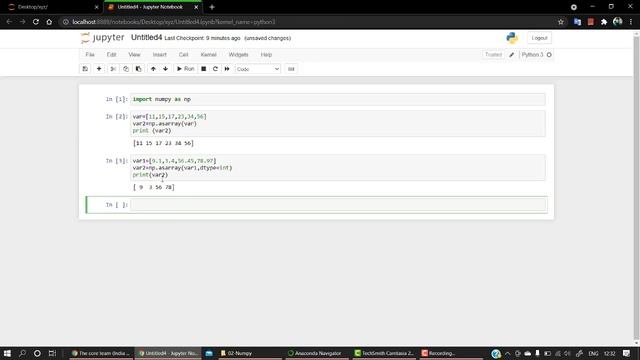Click the Logout button
This screenshot has width=640, height=360.
tap(539, 38)
